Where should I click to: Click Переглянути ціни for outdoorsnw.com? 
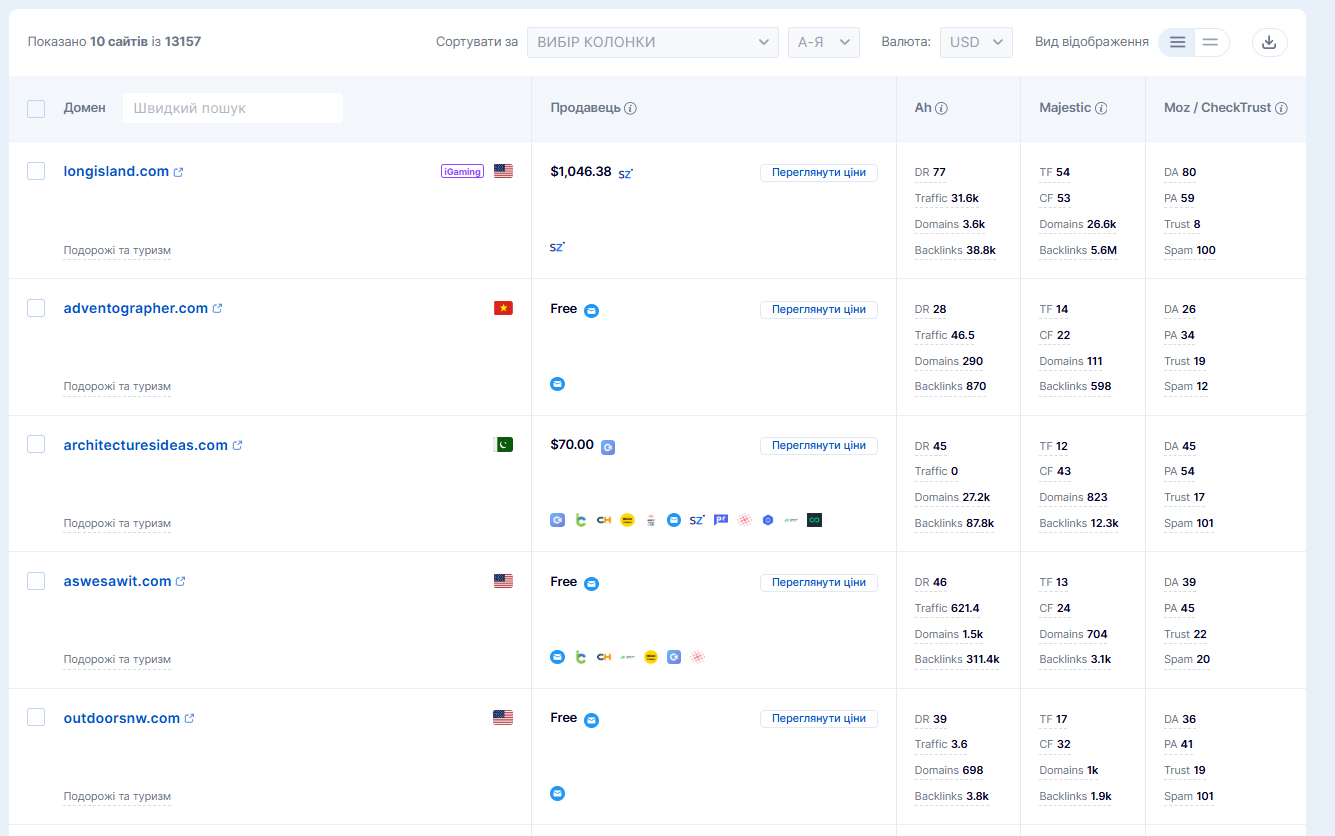point(819,718)
